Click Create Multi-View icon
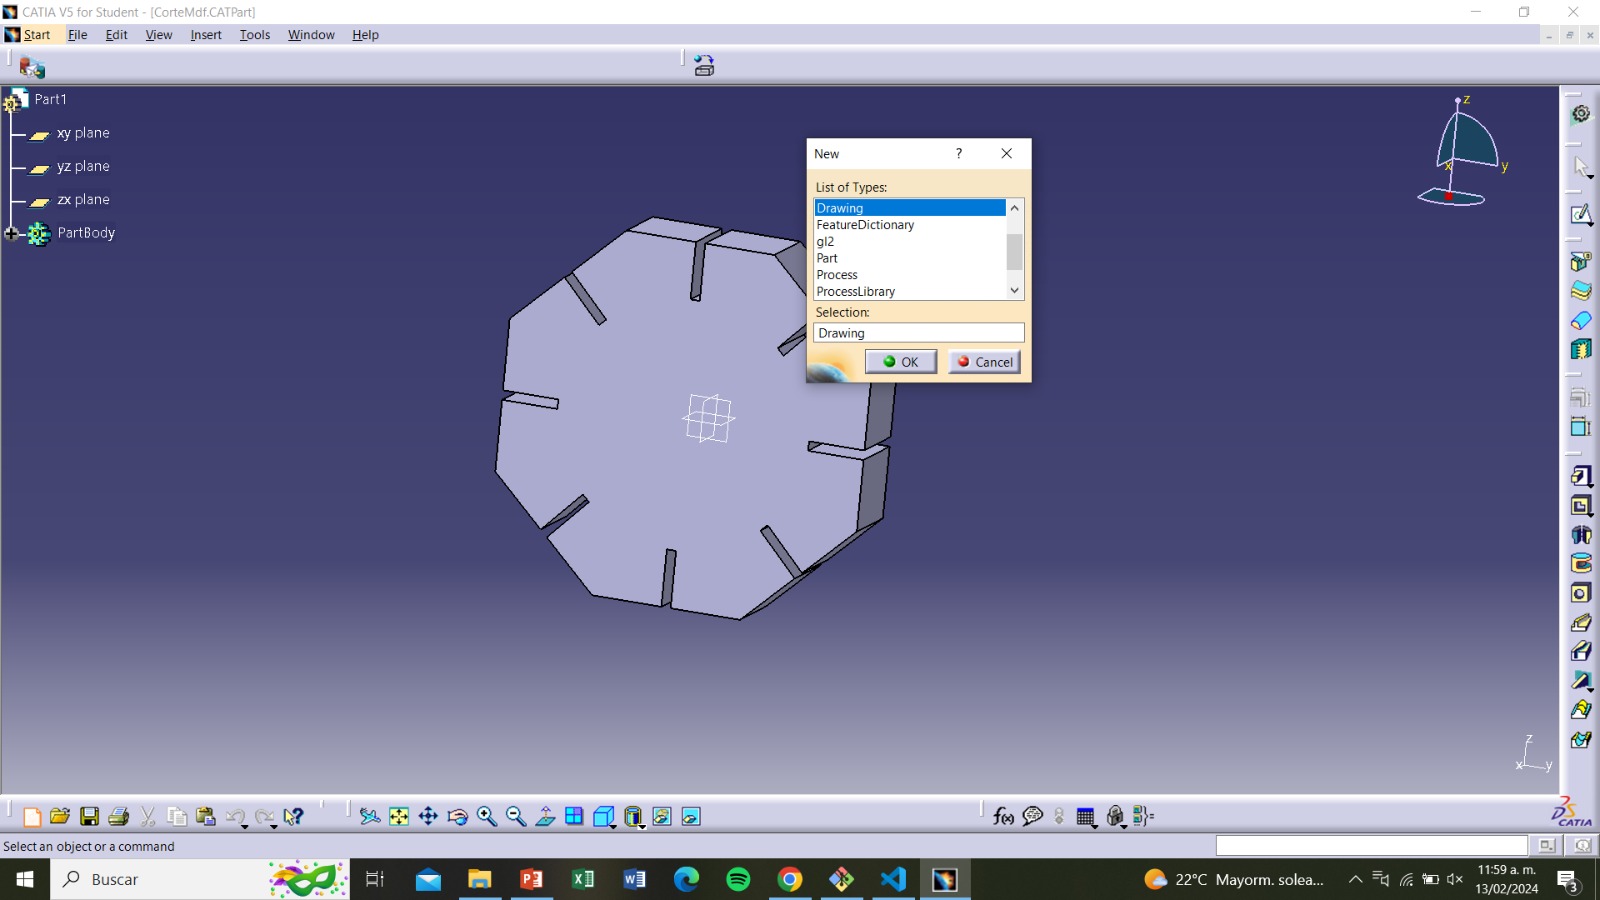The width and height of the screenshot is (1600, 900). tap(574, 817)
